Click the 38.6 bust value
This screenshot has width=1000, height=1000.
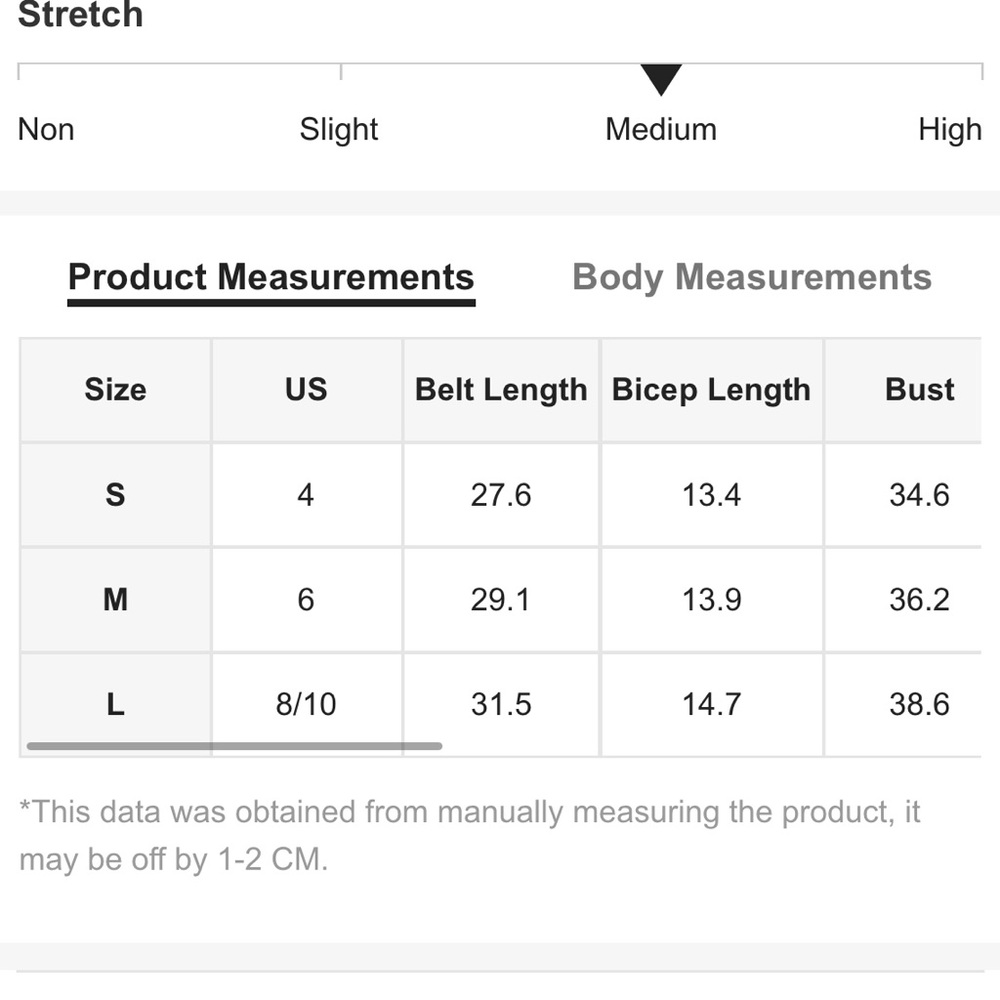point(919,704)
